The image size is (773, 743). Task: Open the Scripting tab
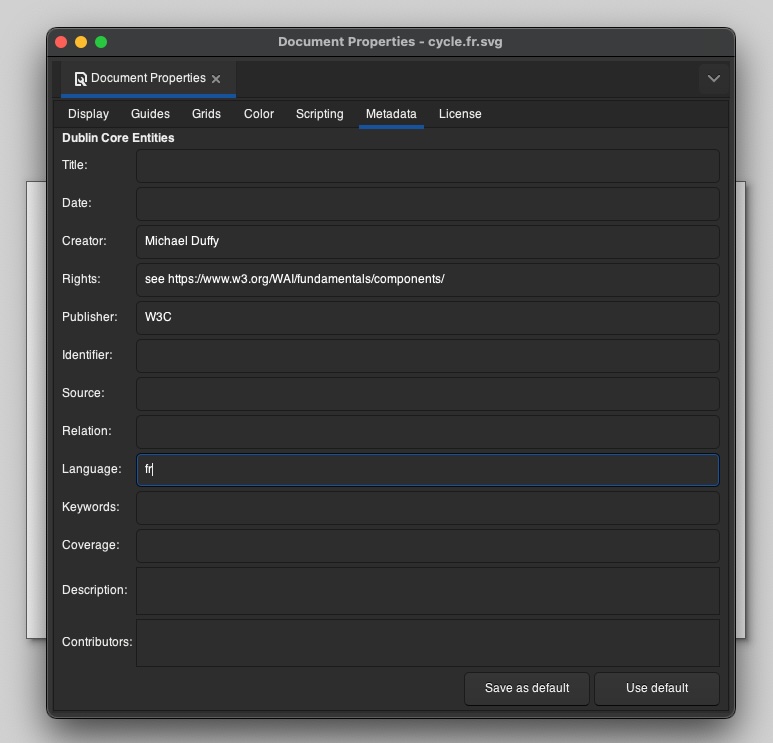(319, 114)
